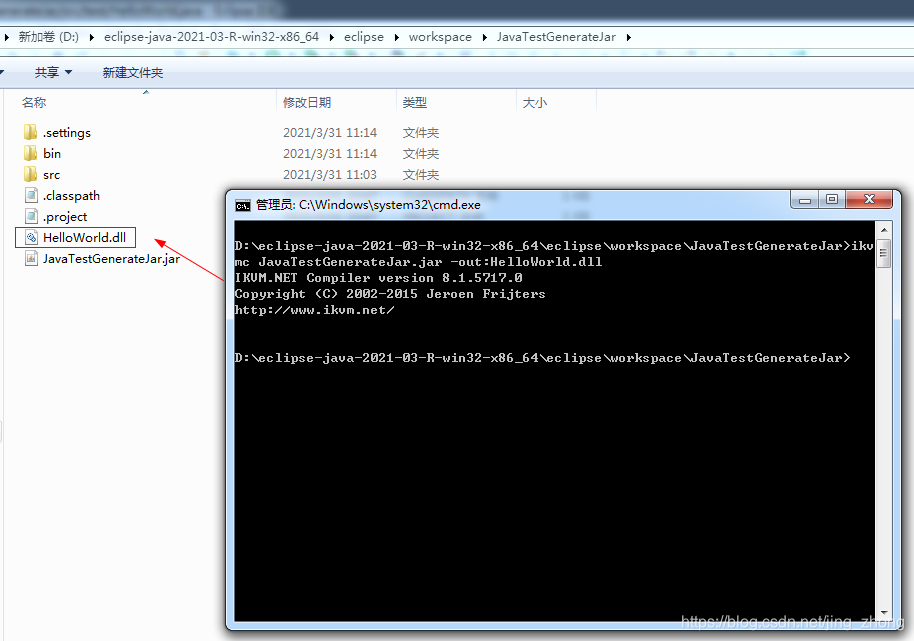Select the .project file
The width and height of the screenshot is (914, 641).
click(x=62, y=216)
